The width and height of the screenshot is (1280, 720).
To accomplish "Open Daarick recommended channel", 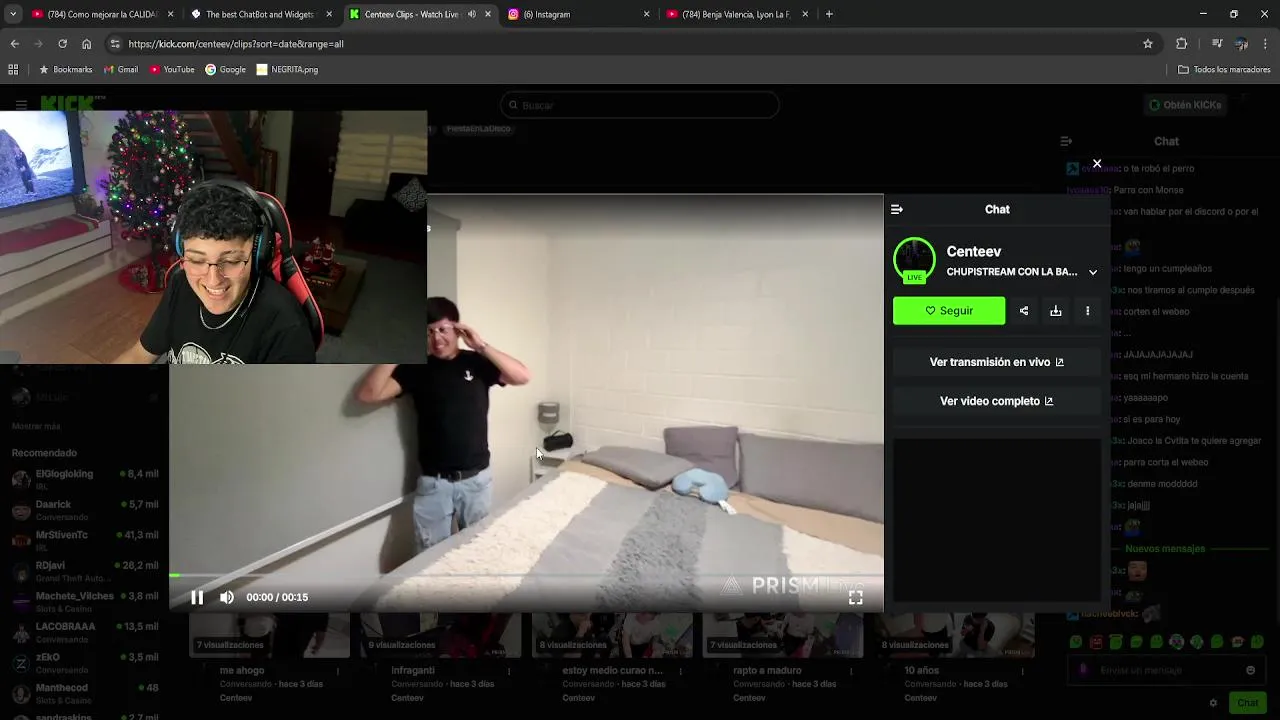I will (85, 510).
